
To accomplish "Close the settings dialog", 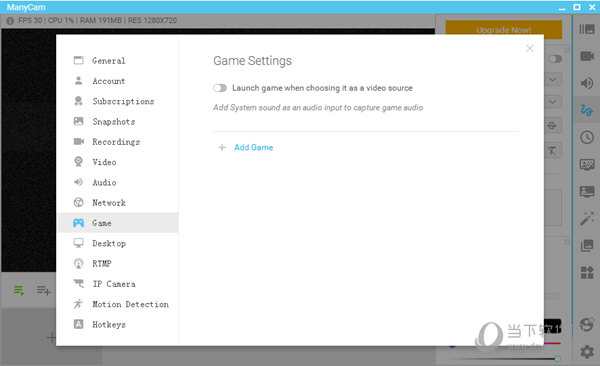I will tap(530, 48).
